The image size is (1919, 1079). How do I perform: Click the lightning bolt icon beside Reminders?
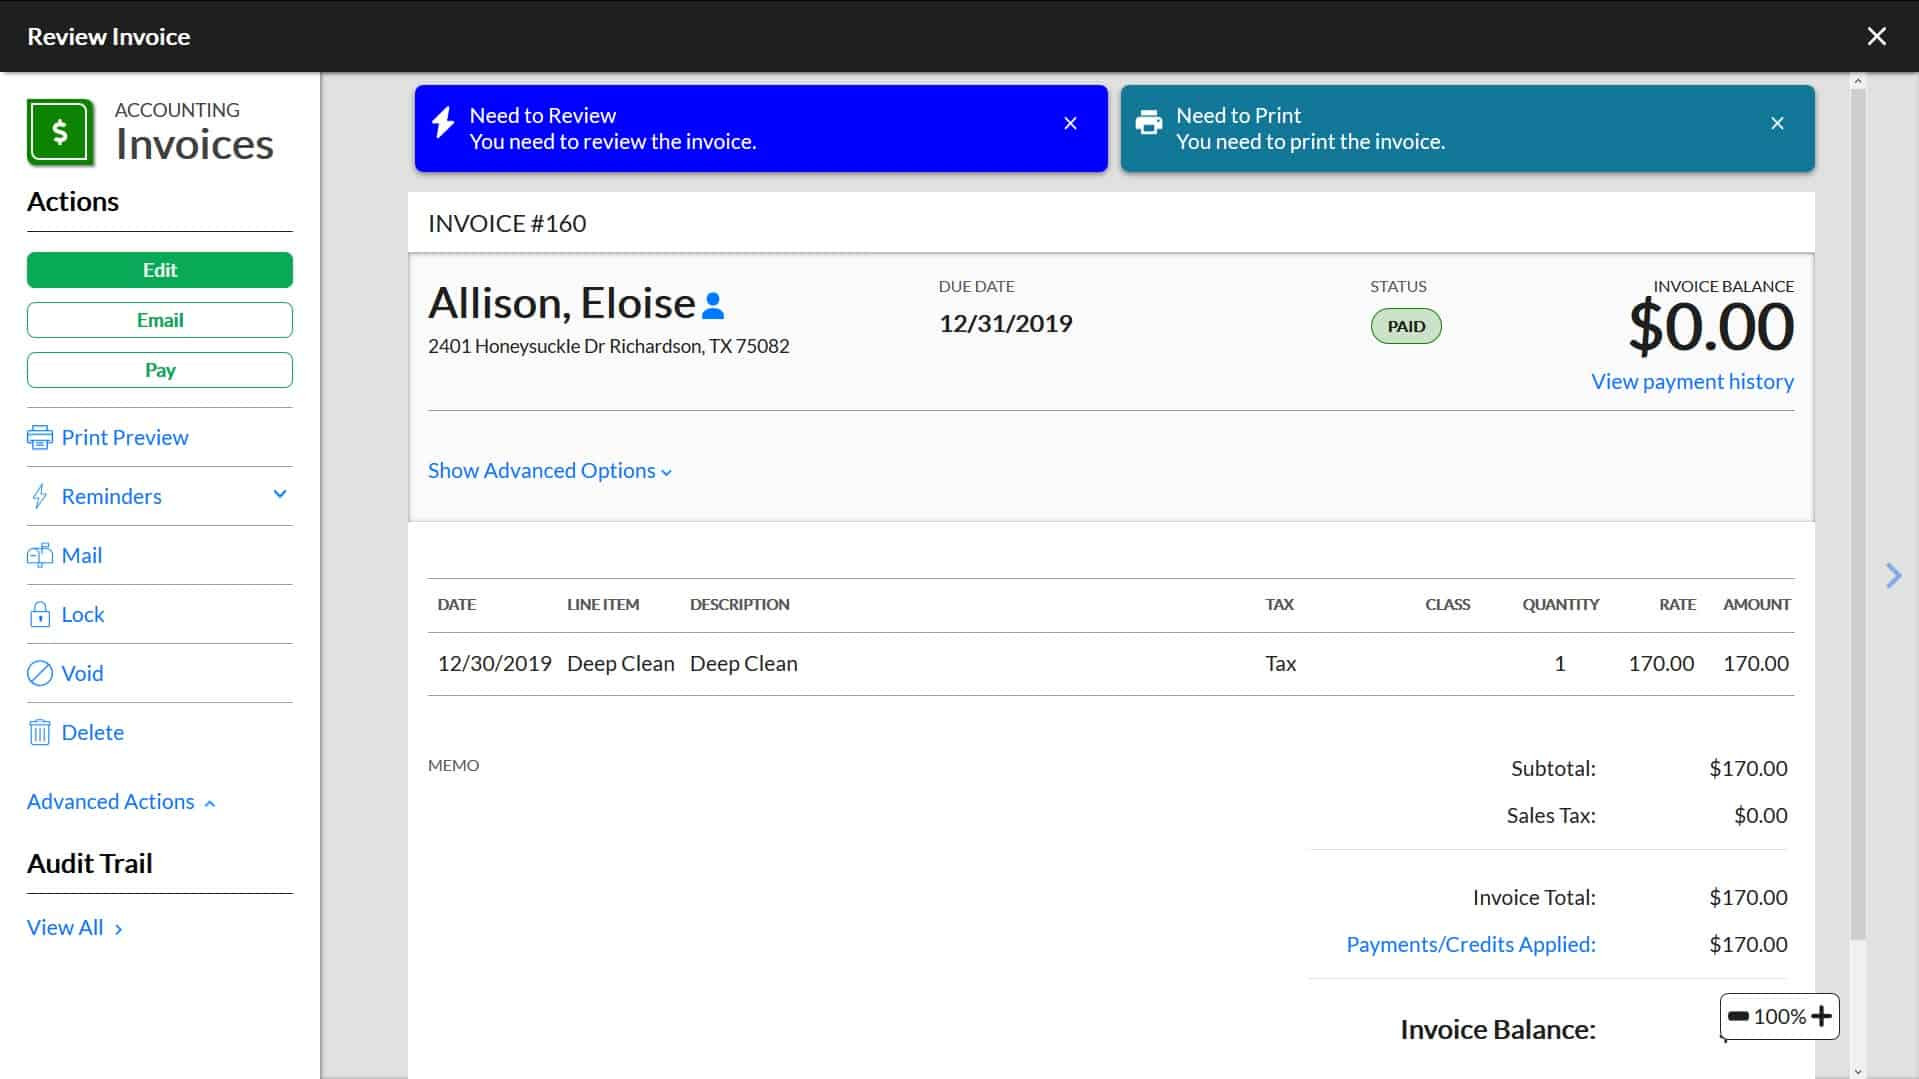pos(39,496)
